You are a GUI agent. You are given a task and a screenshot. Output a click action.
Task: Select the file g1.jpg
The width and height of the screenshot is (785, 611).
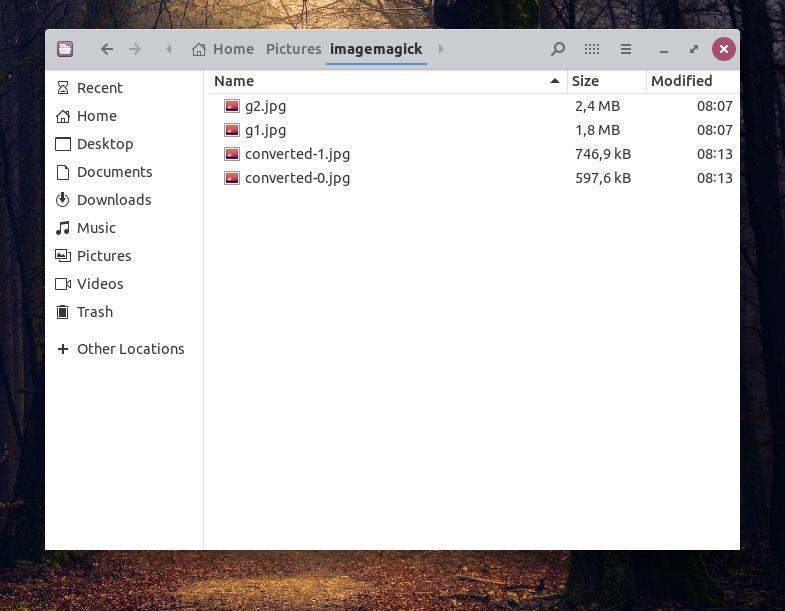(x=265, y=130)
